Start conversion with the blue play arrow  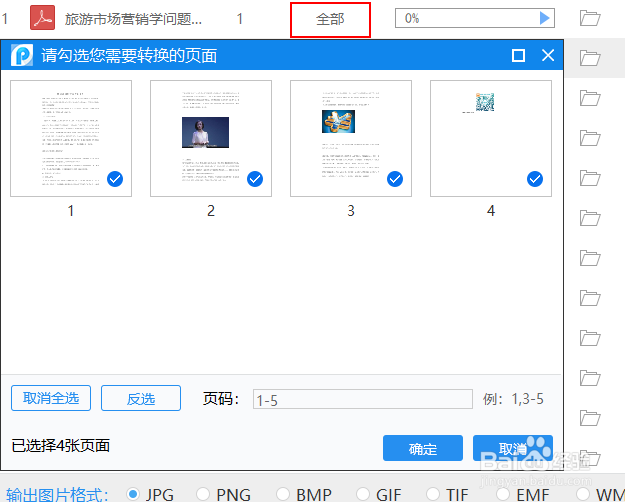tap(544, 18)
